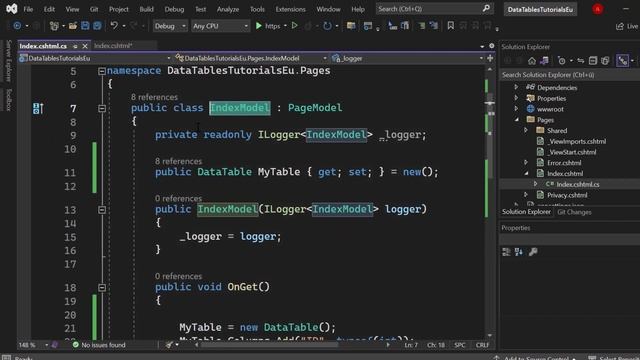The height and width of the screenshot is (360, 640).
Task: Click the red account avatar icon
Action: point(598,9)
